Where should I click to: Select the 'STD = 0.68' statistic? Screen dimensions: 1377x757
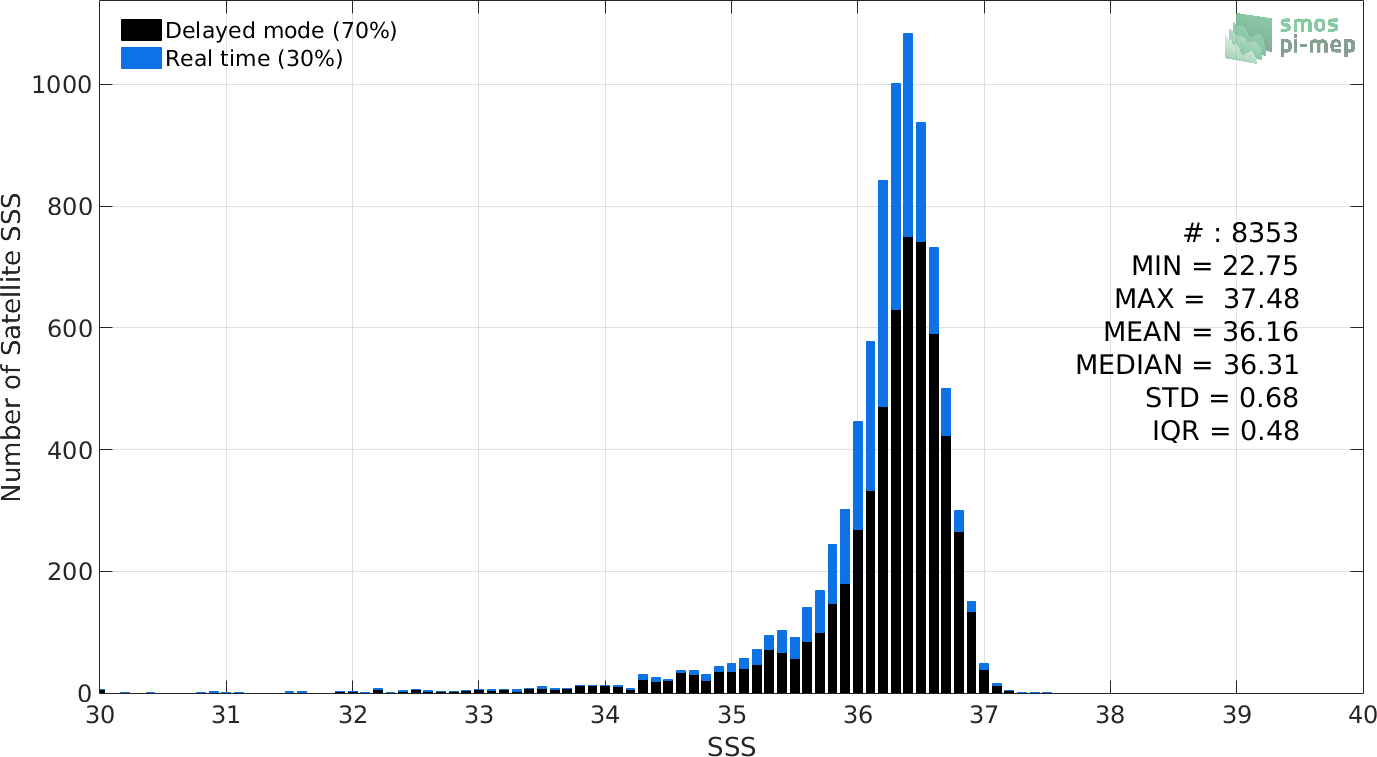click(1222, 398)
